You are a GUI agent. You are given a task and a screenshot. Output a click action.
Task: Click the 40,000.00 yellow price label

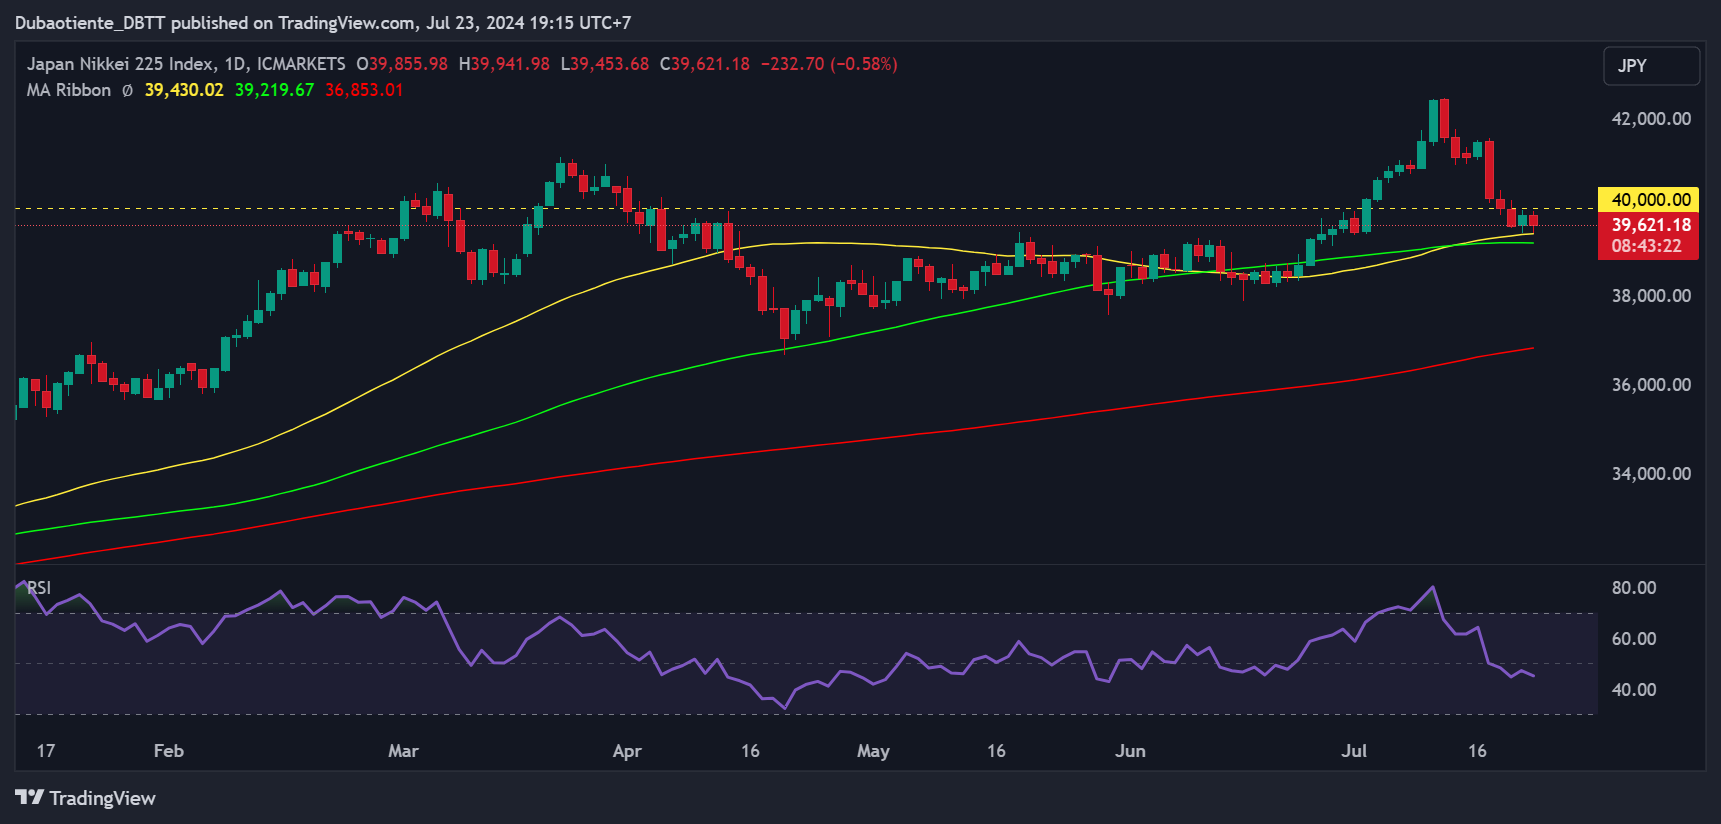pyautogui.click(x=1648, y=200)
